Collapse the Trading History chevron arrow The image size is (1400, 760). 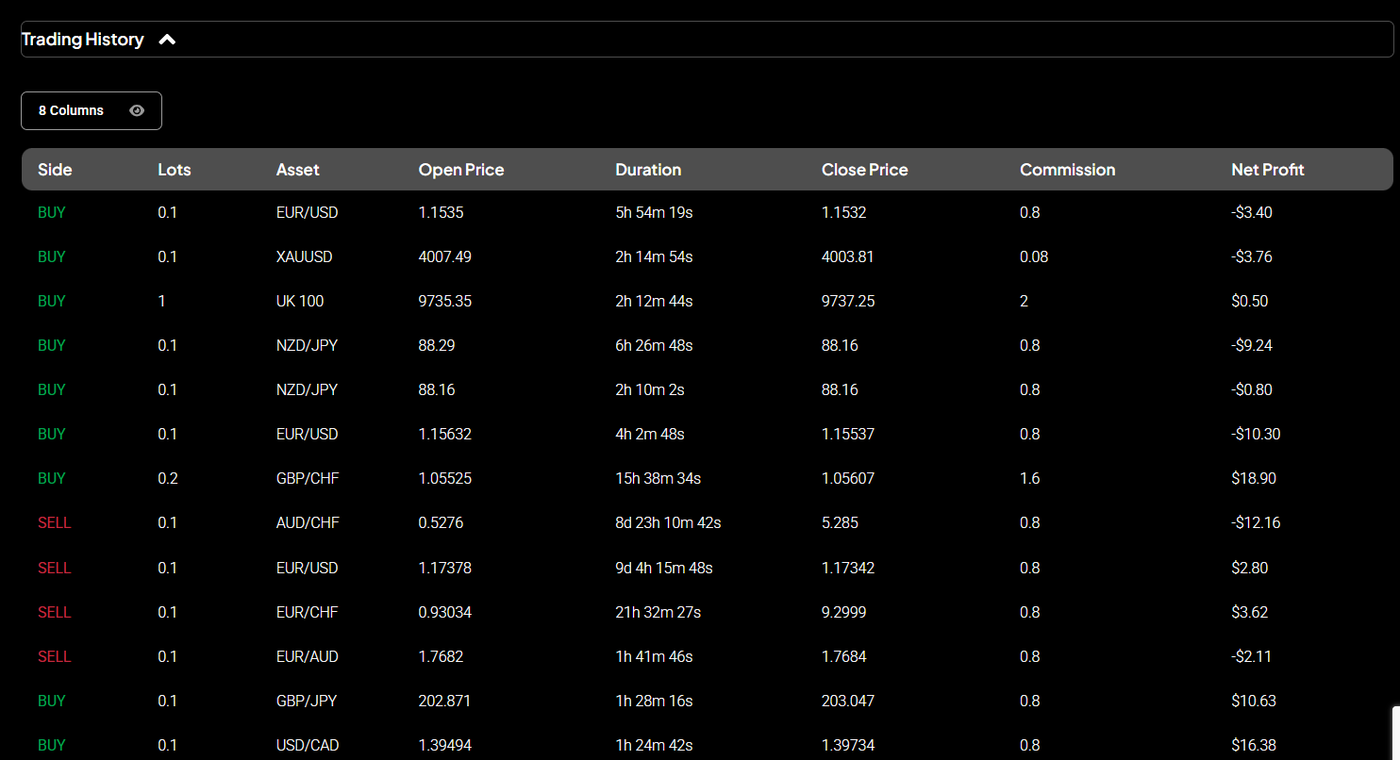[x=167, y=40]
